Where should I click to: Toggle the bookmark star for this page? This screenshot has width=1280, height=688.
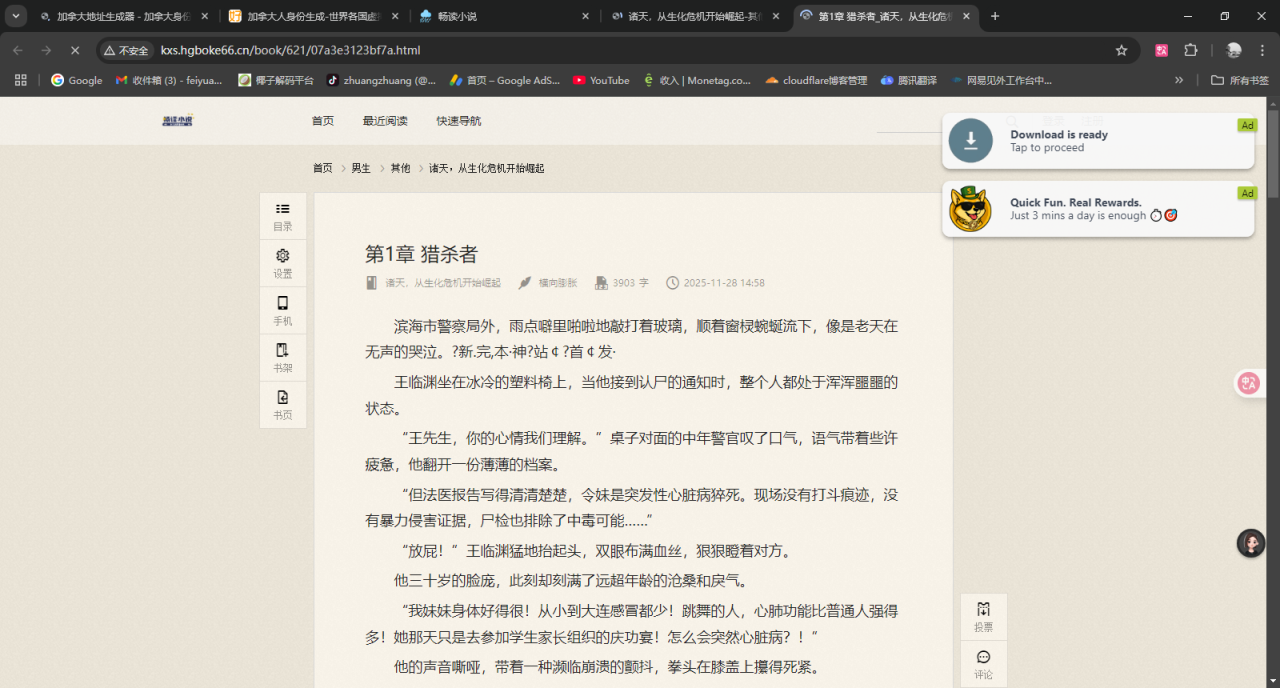point(1121,49)
